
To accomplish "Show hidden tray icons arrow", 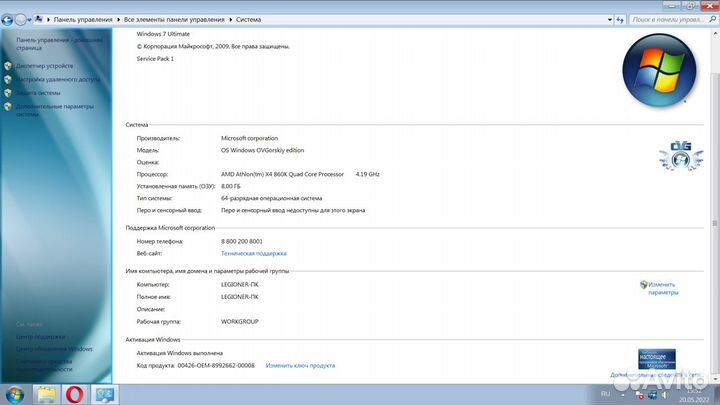I will pos(623,394).
